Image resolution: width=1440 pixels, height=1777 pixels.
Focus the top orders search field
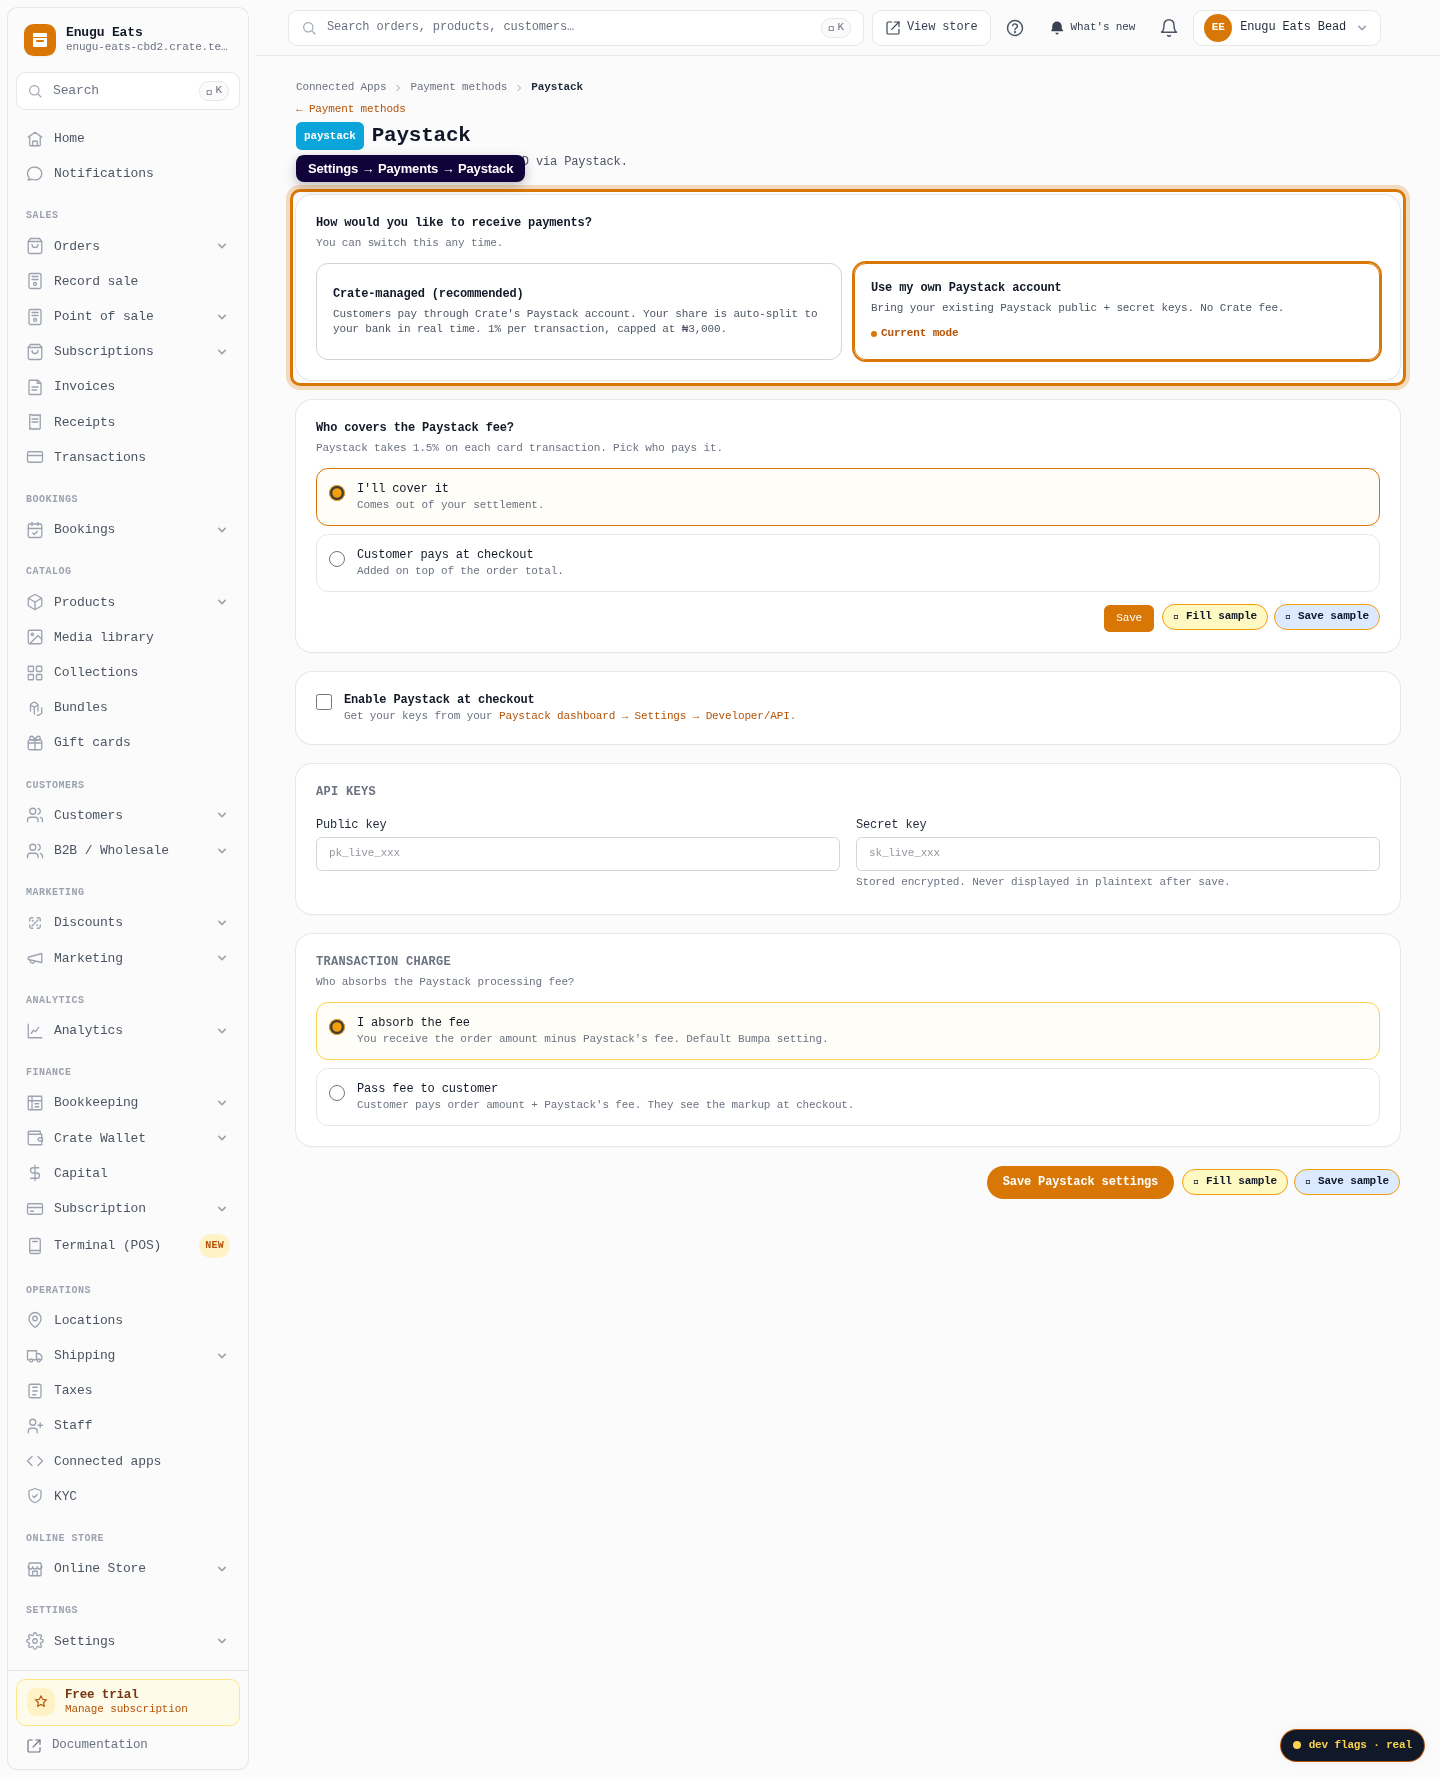tap(576, 28)
